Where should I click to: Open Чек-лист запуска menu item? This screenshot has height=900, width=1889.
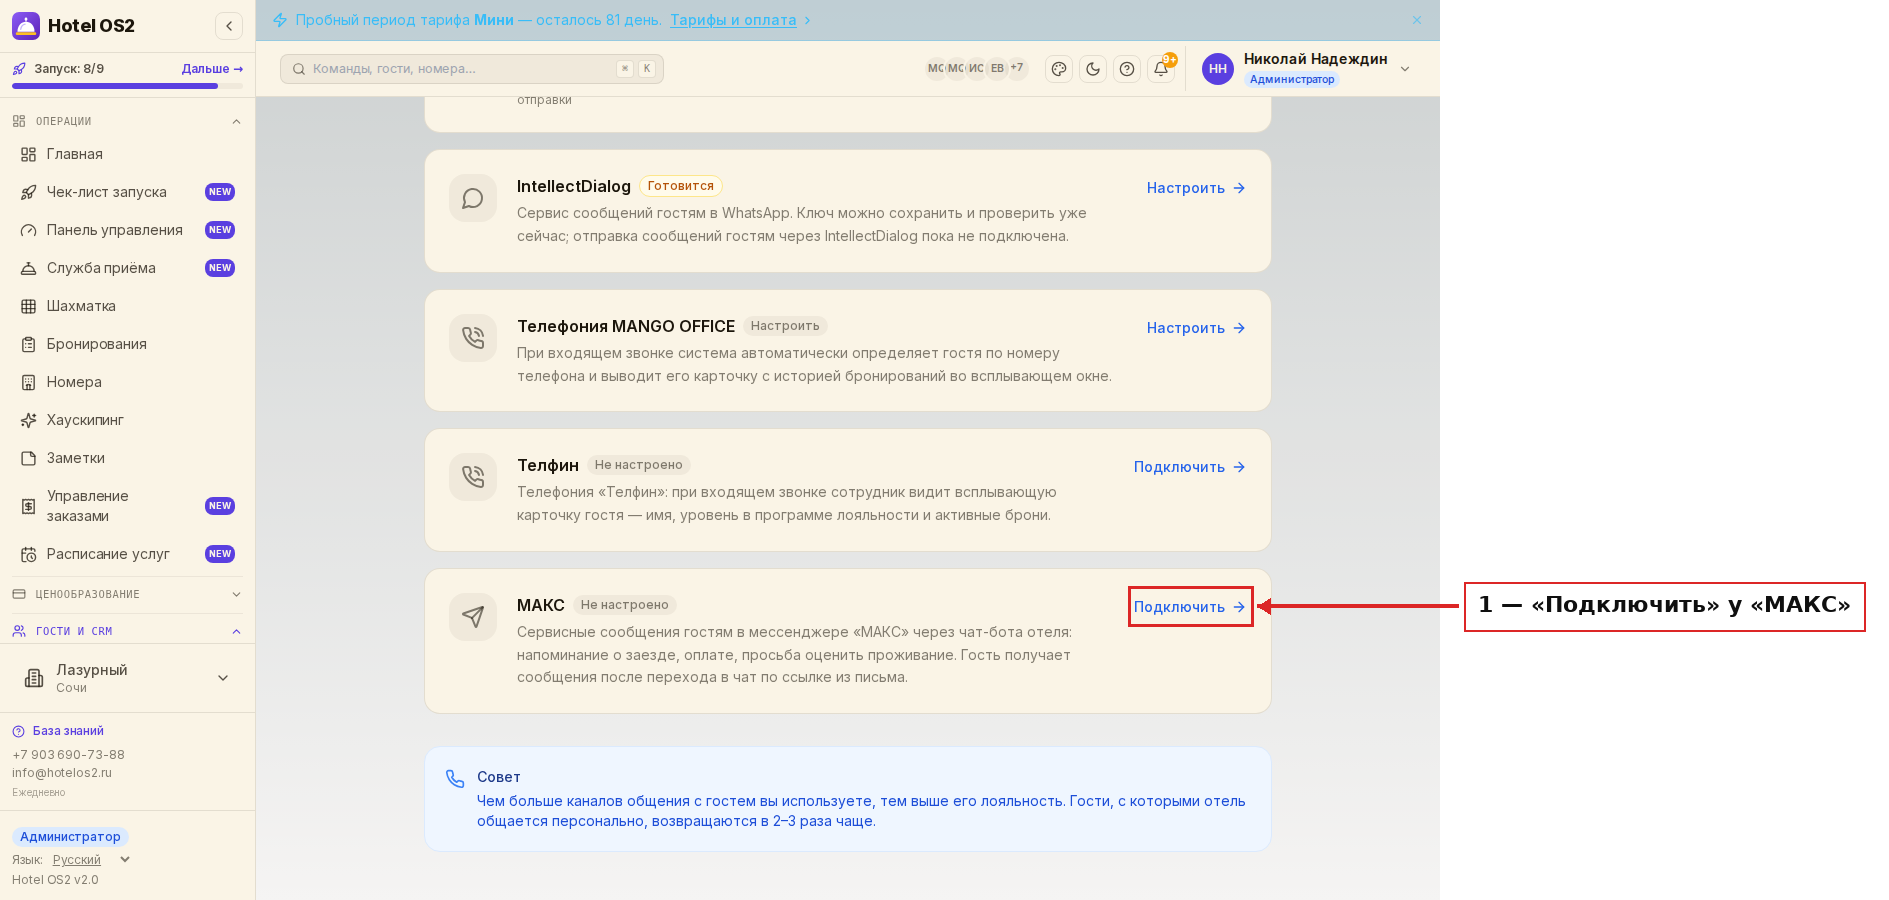point(128,192)
